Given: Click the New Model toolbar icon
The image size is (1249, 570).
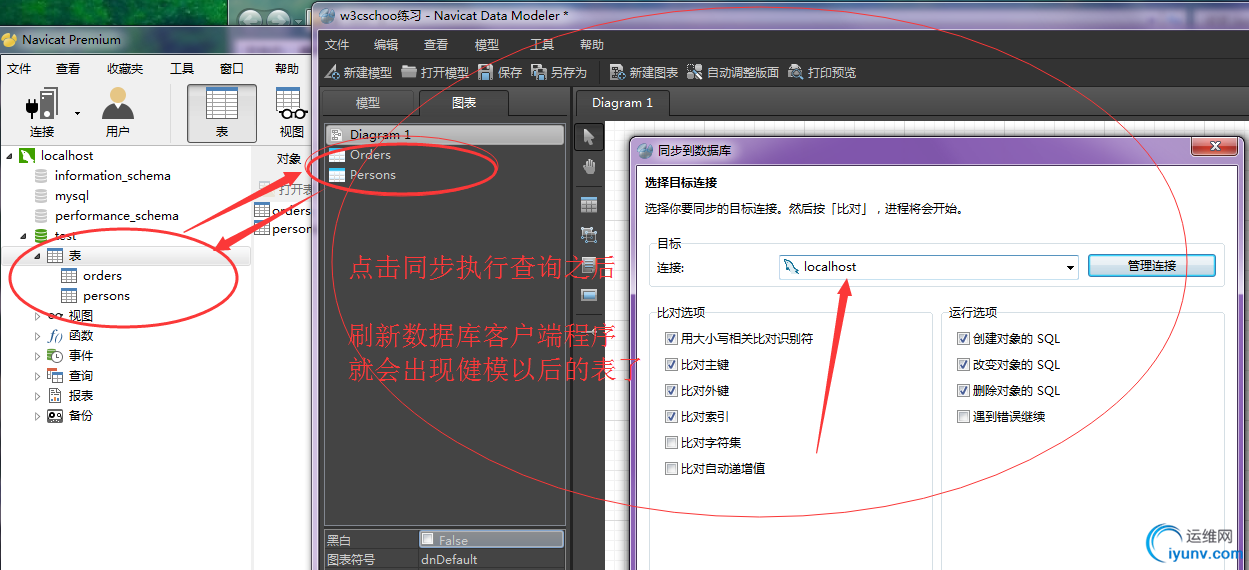Looking at the screenshot, I should click(334, 72).
